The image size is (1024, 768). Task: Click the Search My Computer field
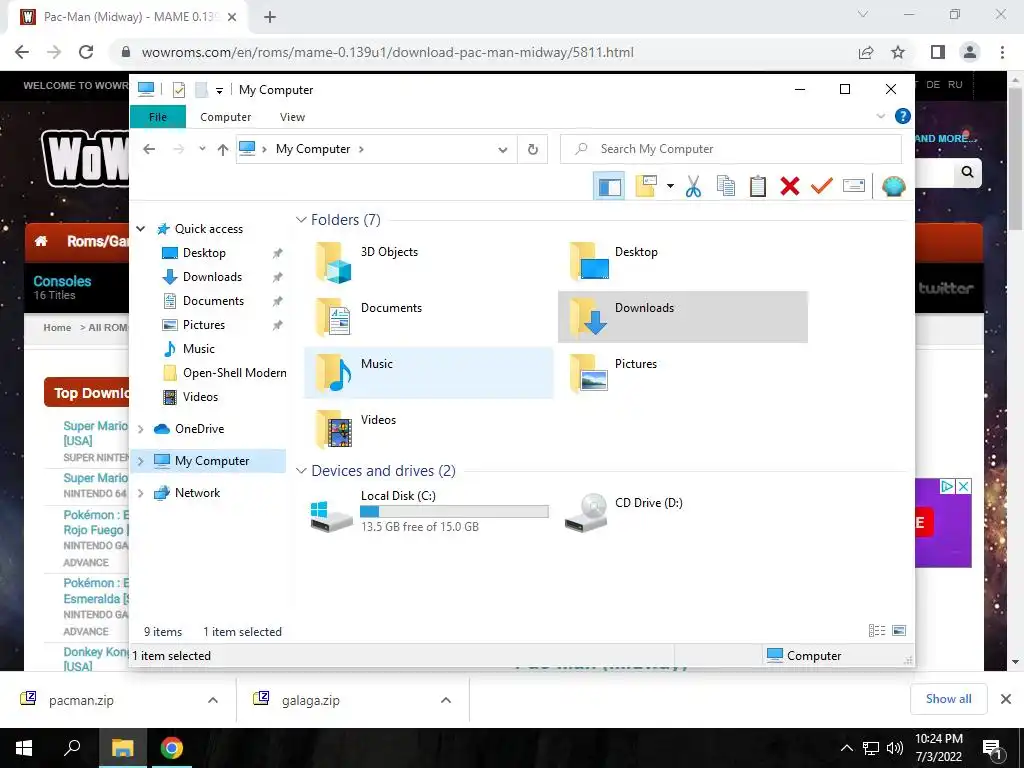pyautogui.click(x=731, y=149)
